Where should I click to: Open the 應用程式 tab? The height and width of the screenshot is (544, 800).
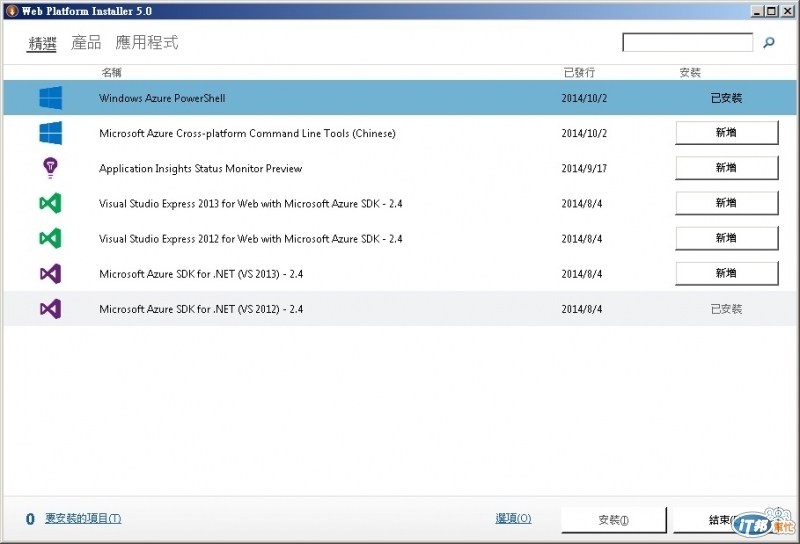(x=147, y=42)
